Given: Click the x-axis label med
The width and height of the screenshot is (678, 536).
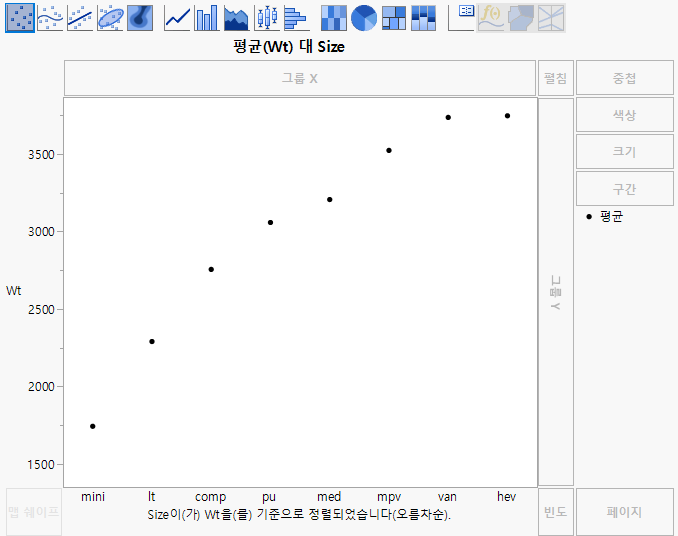Looking at the screenshot, I should pyautogui.click(x=329, y=497).
